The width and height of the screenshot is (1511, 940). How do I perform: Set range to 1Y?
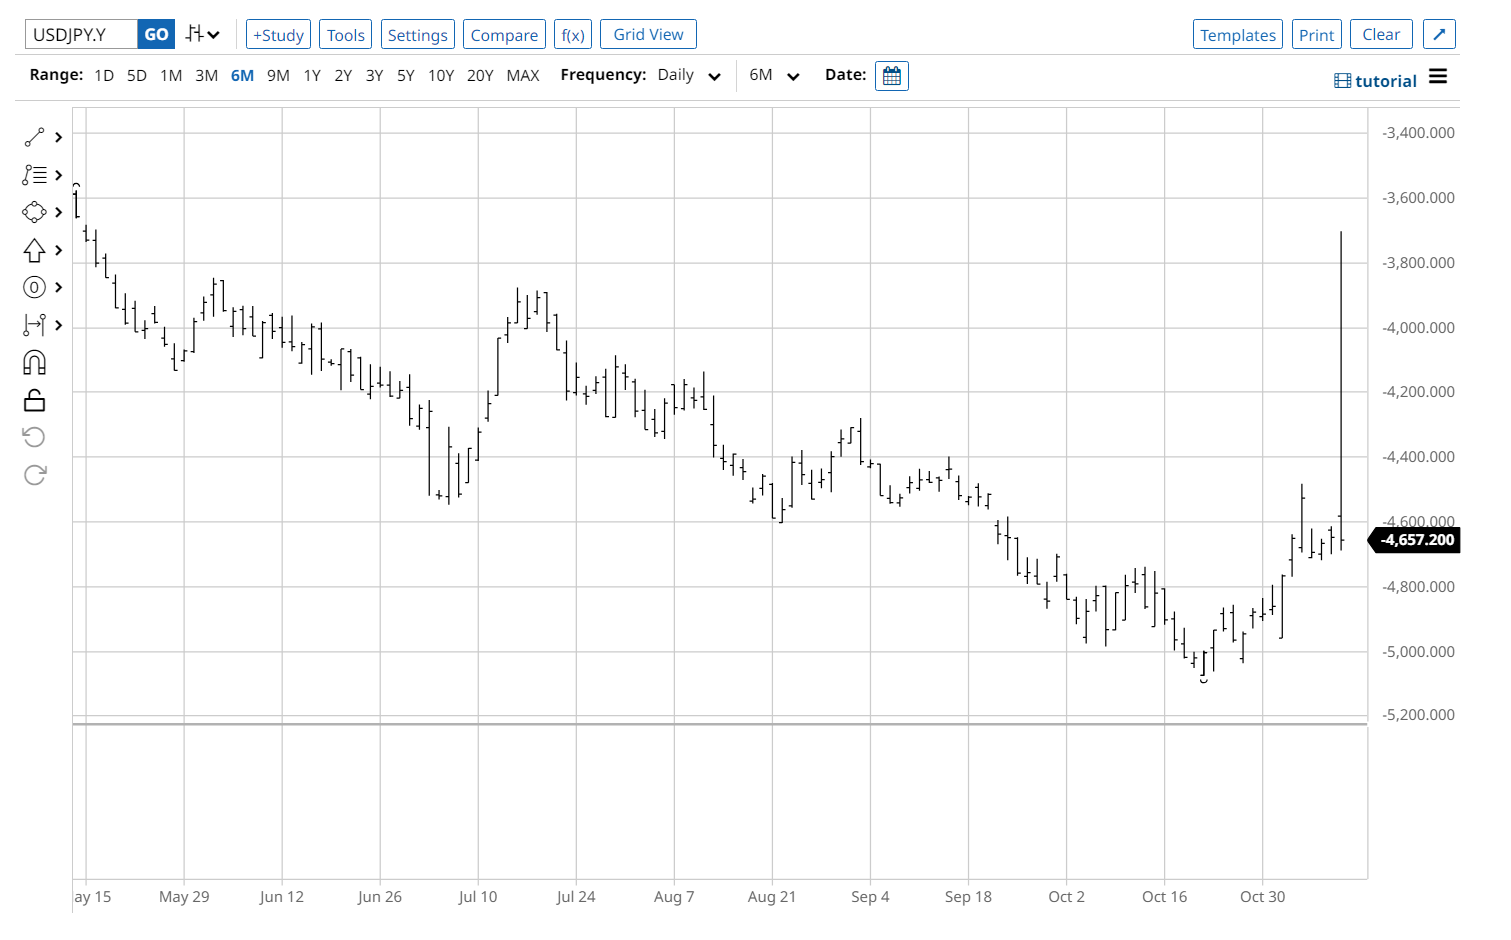pos(312,75)
